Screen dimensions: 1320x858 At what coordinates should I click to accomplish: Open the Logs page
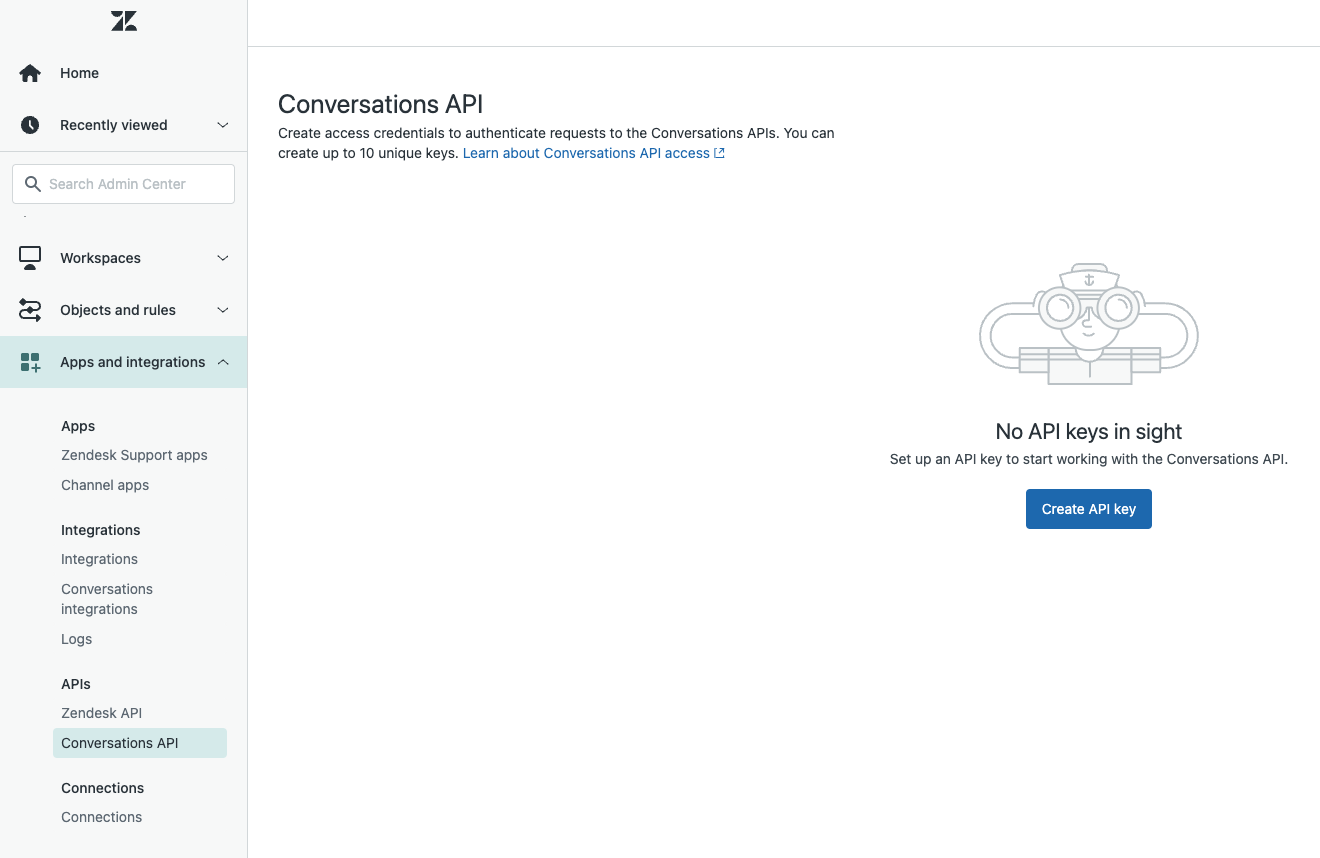point(76,639)
